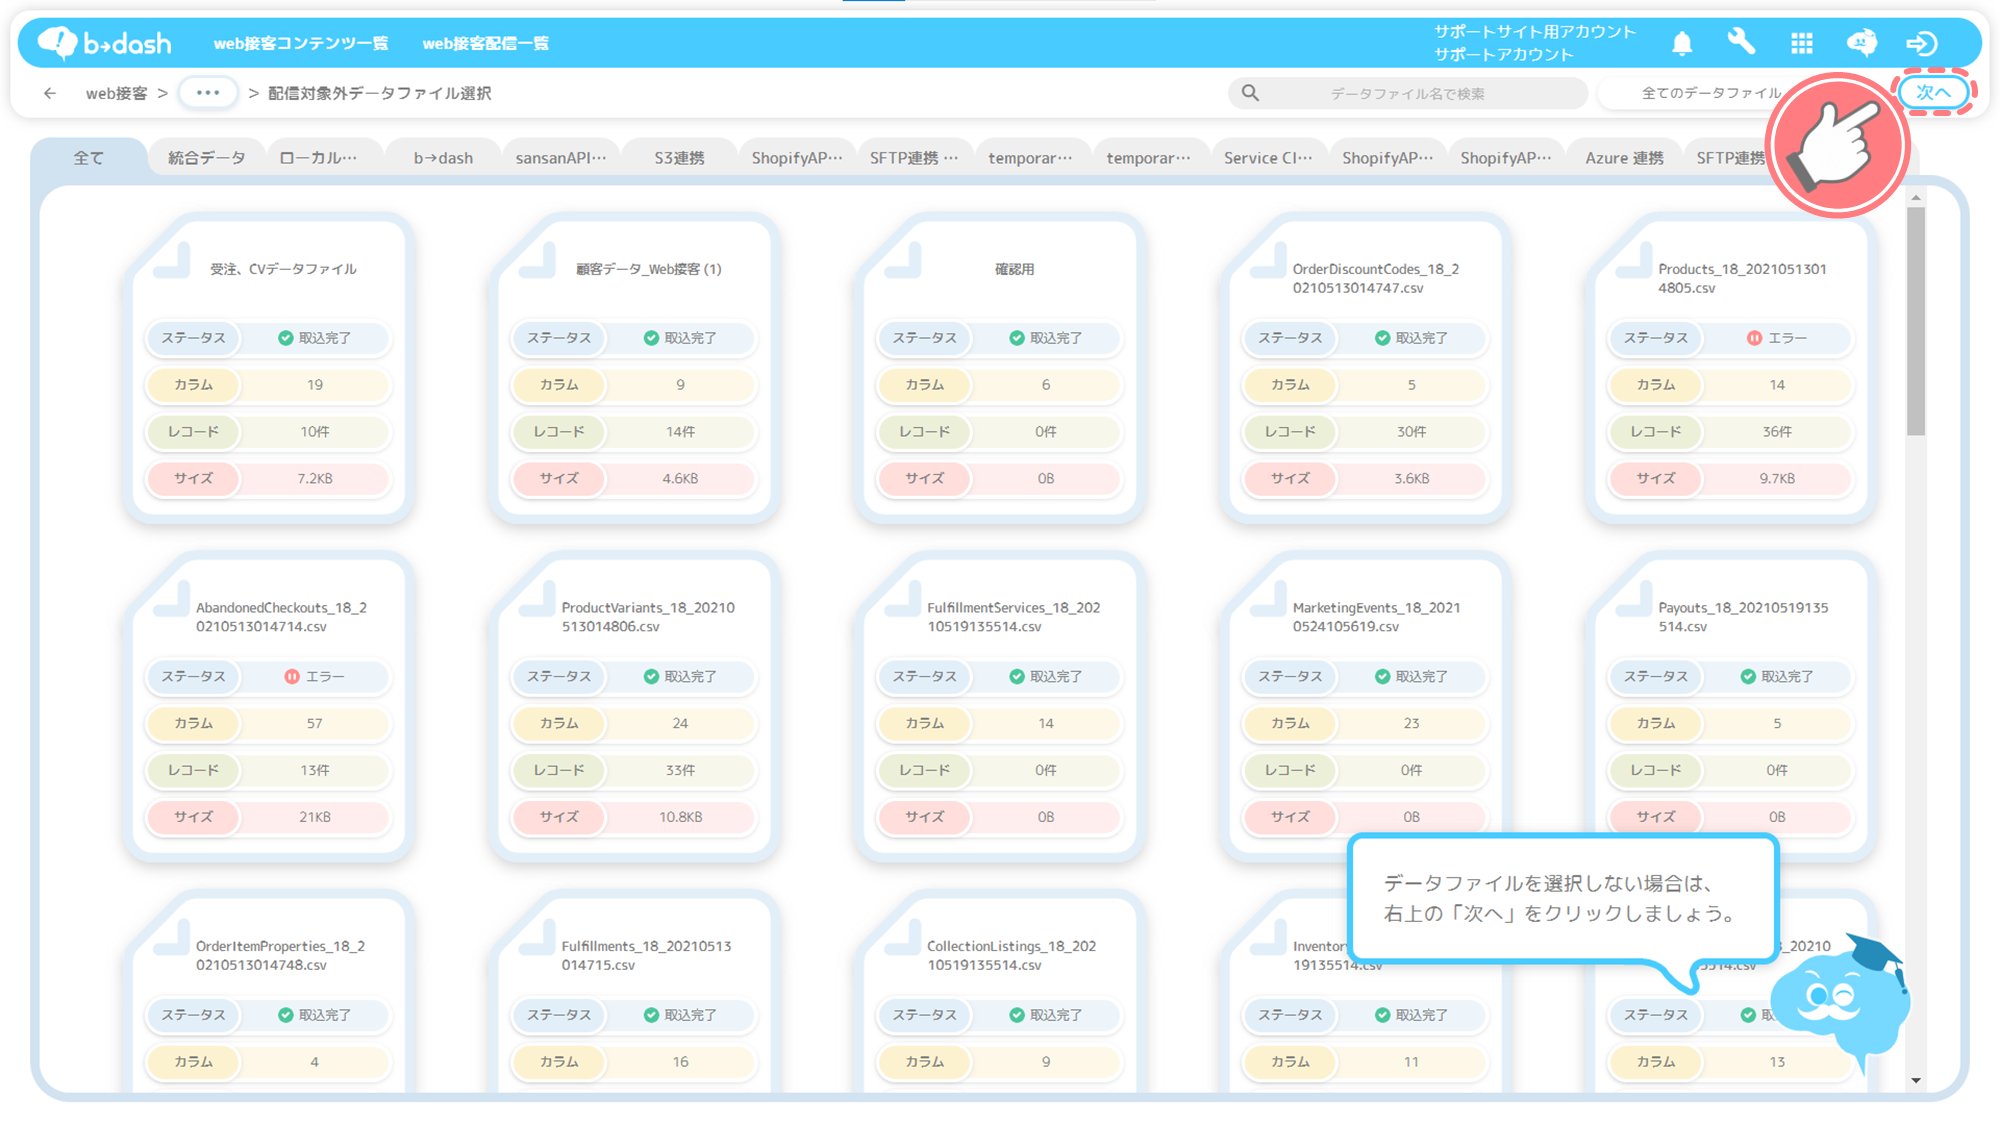The image size is (2000, 1125).
Task: Click the 7.2KB size value
Action: [315, 479]
